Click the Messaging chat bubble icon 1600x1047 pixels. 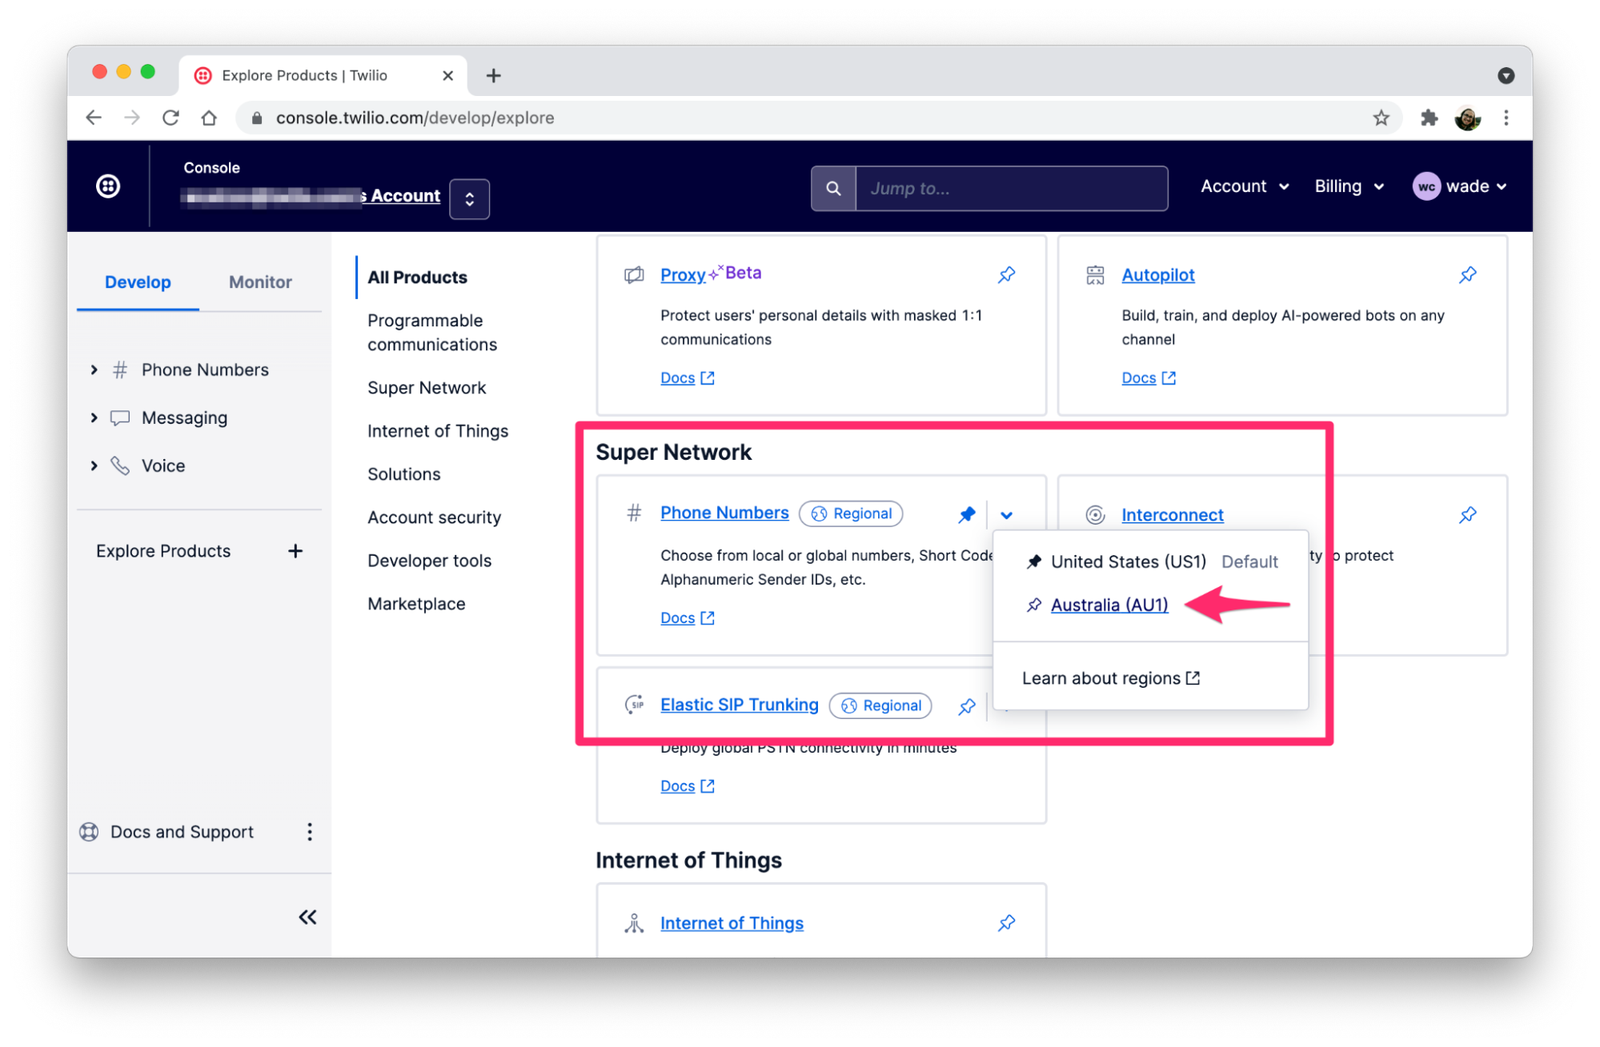point(120,417)
